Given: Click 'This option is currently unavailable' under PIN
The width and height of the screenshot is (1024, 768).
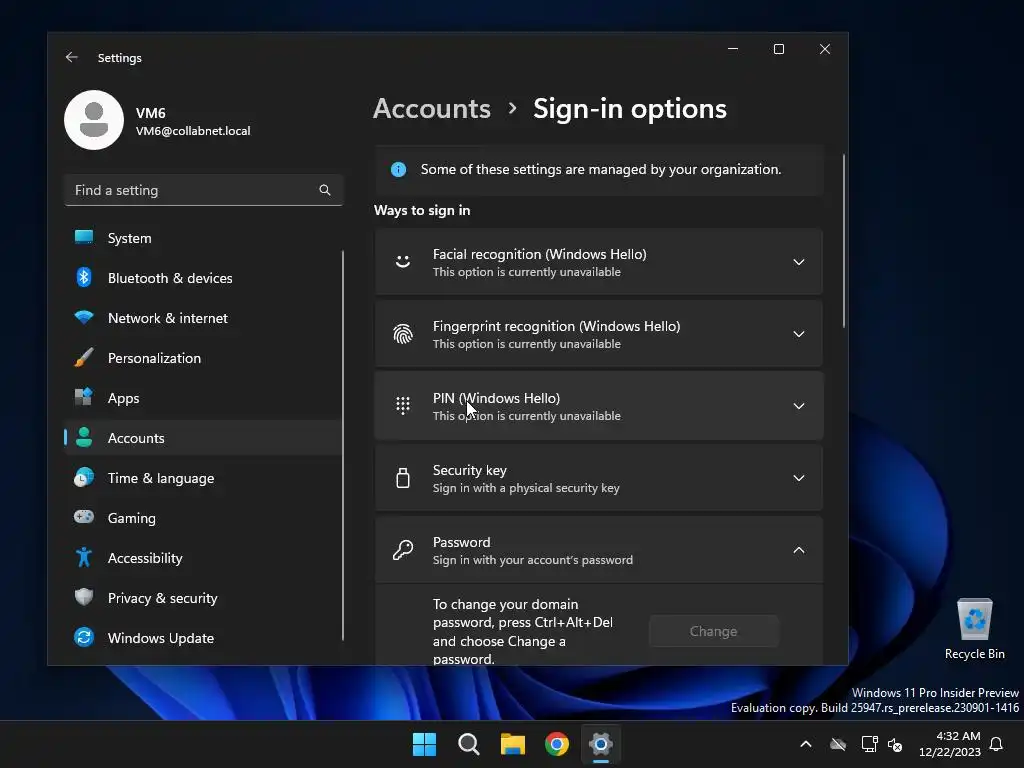Looking at the screenshot, I should coord(526,416).
